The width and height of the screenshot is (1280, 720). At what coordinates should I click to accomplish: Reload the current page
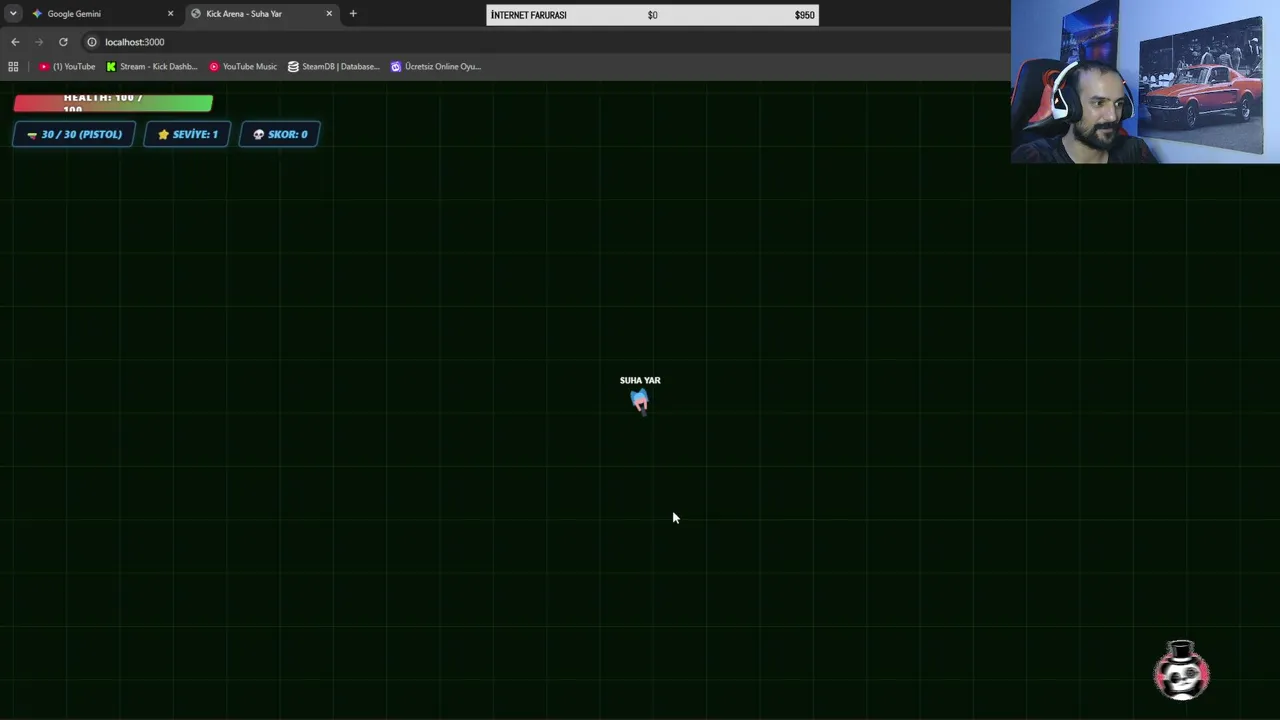63,42
